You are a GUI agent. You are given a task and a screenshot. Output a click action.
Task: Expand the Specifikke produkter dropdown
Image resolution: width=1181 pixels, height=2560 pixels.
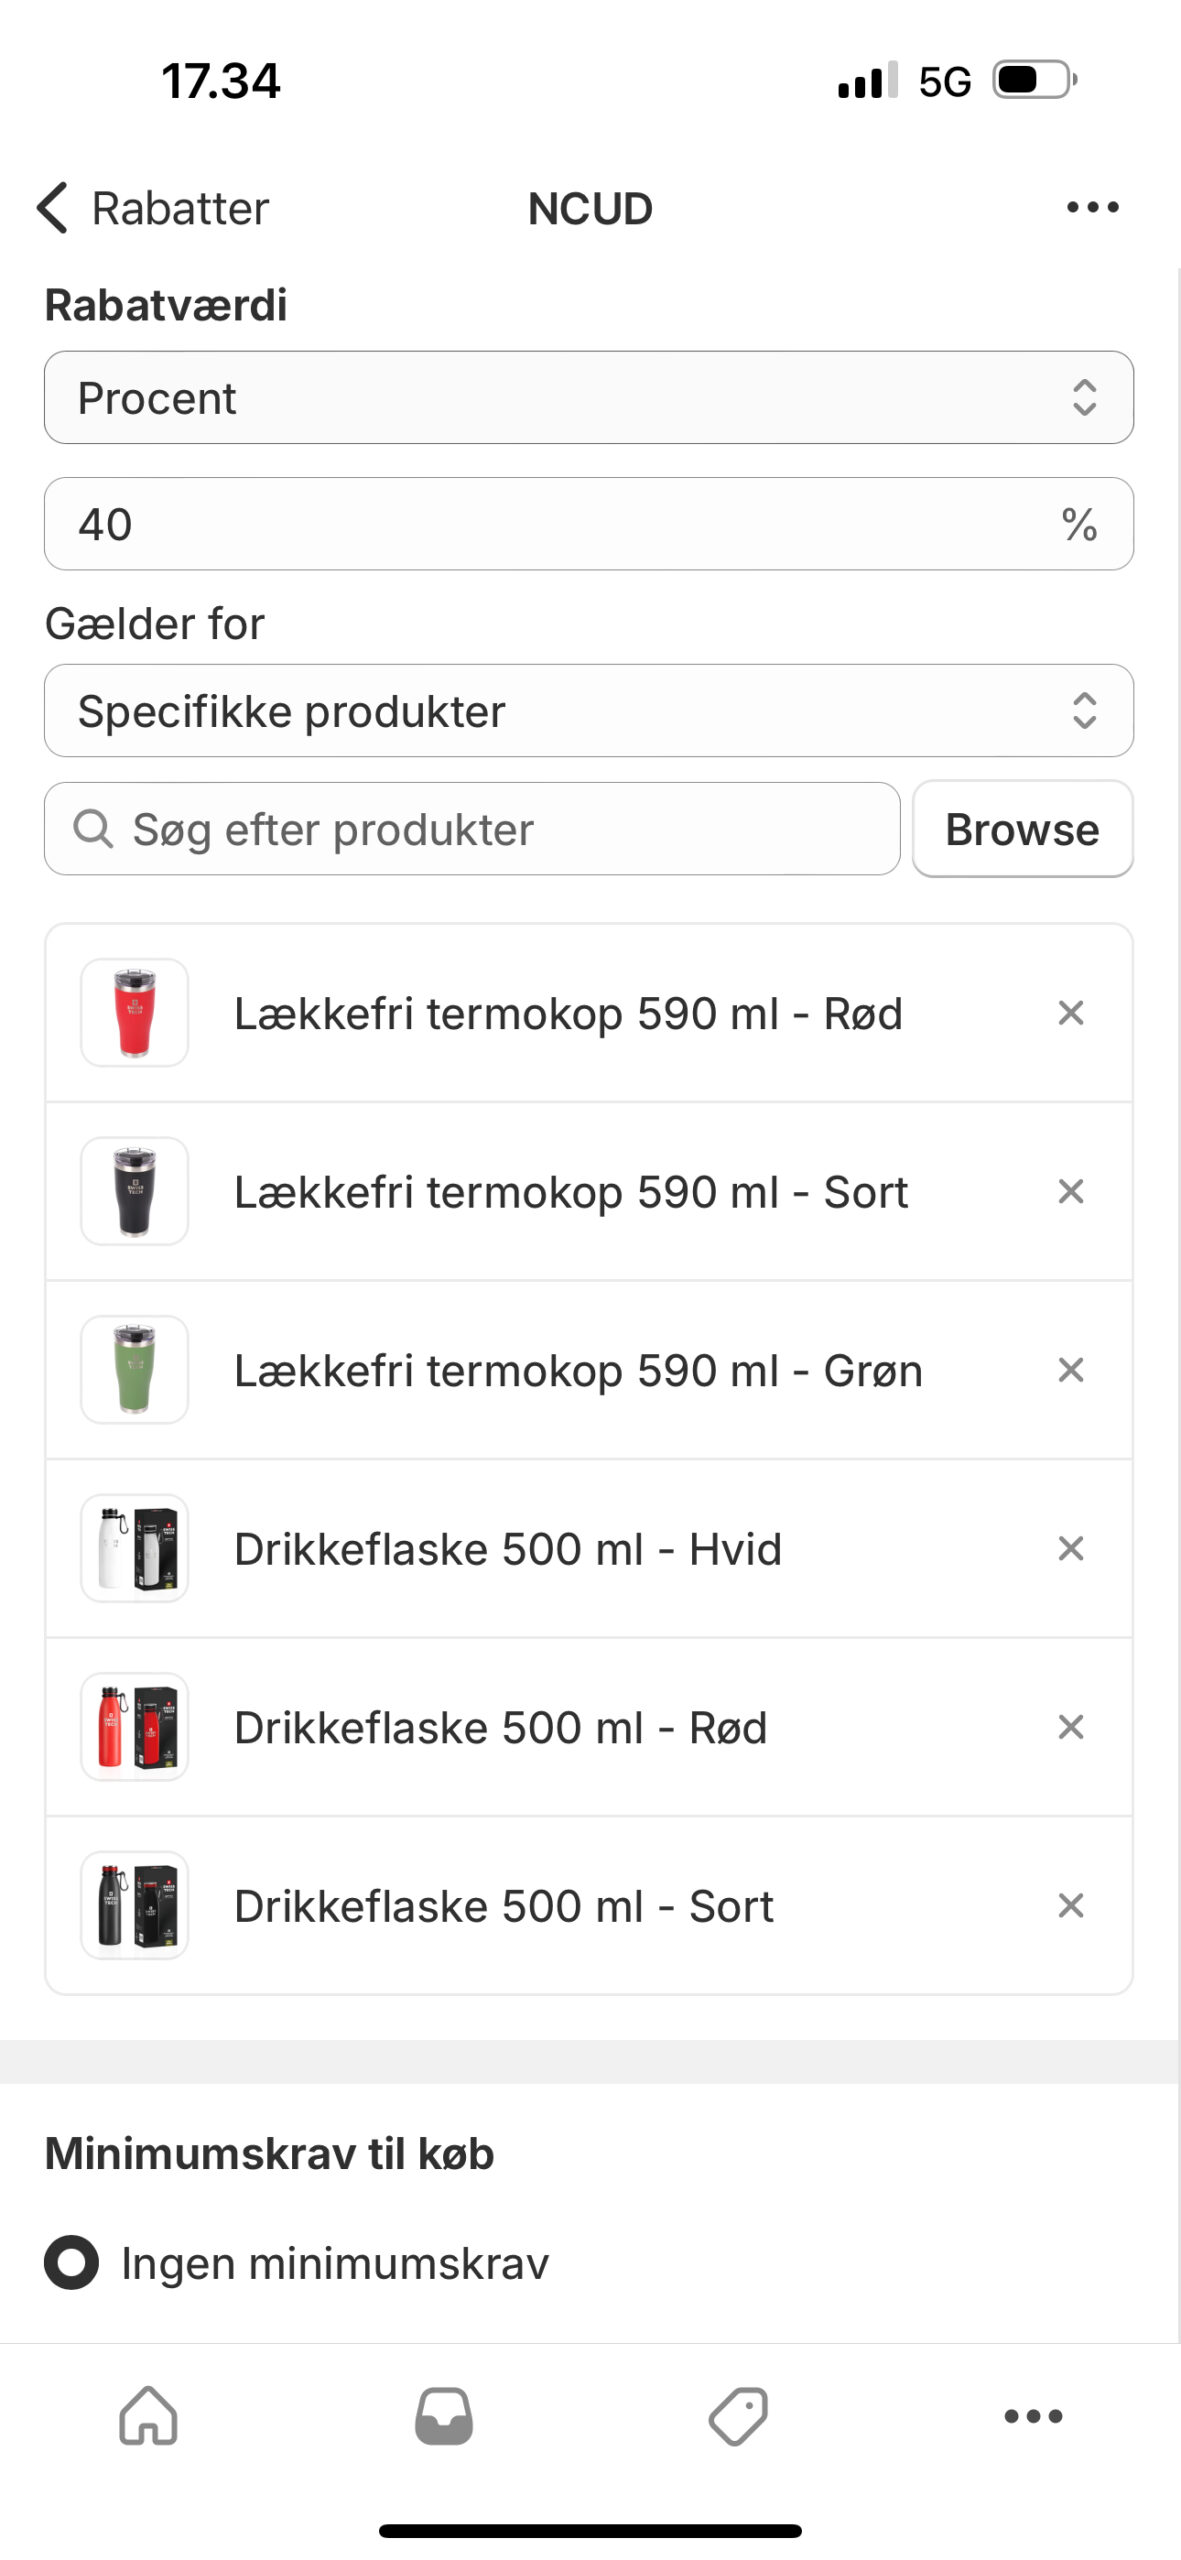pos(588,711)
